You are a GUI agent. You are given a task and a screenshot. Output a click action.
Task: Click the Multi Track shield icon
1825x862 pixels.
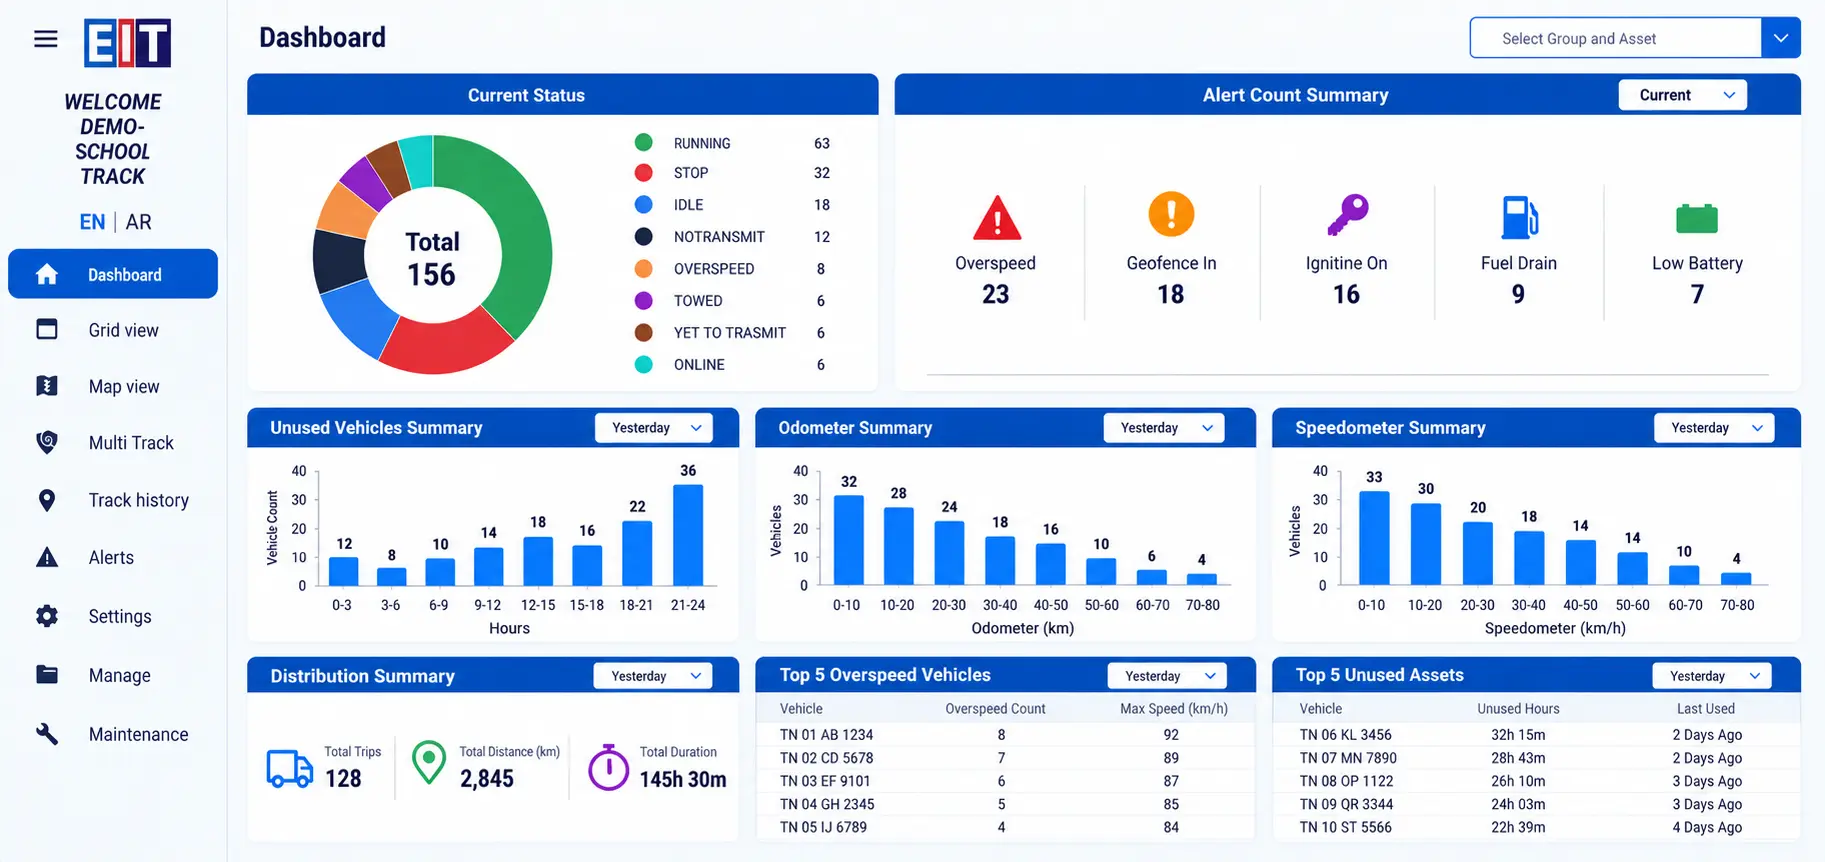pyautogui.click(x=47, y=442)
